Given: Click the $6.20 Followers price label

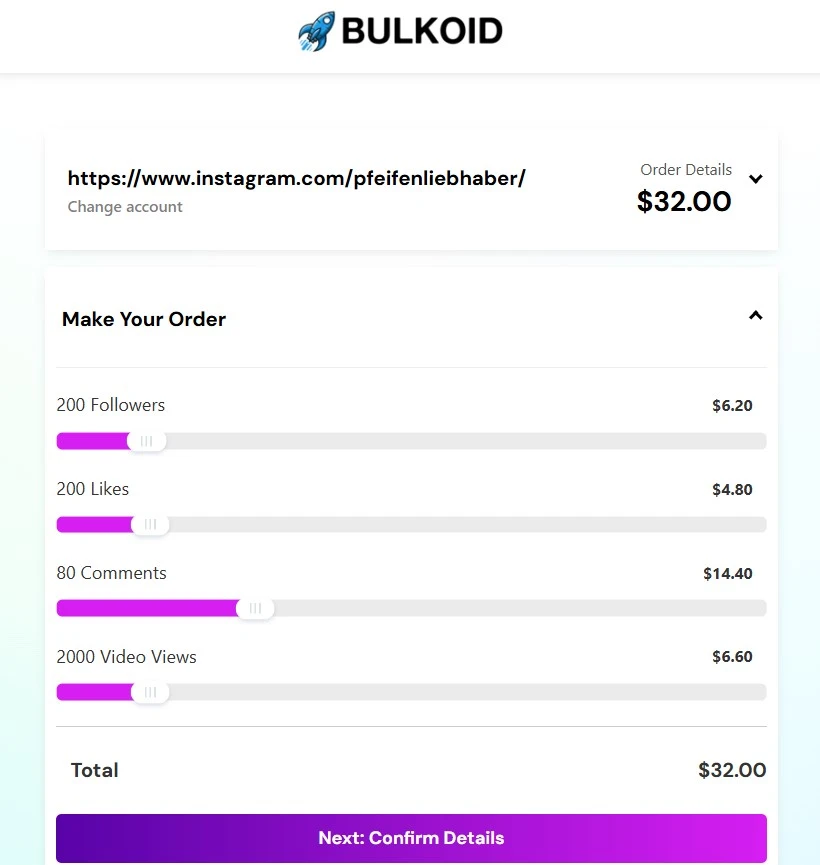Looking at the screenshot, I should coord(732,405).
